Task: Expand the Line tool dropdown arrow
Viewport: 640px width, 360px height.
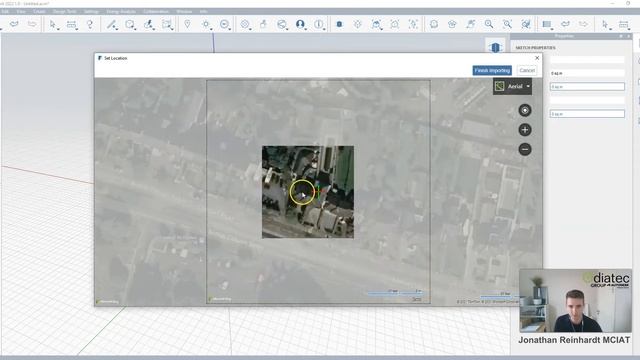Action: [117, 29]
